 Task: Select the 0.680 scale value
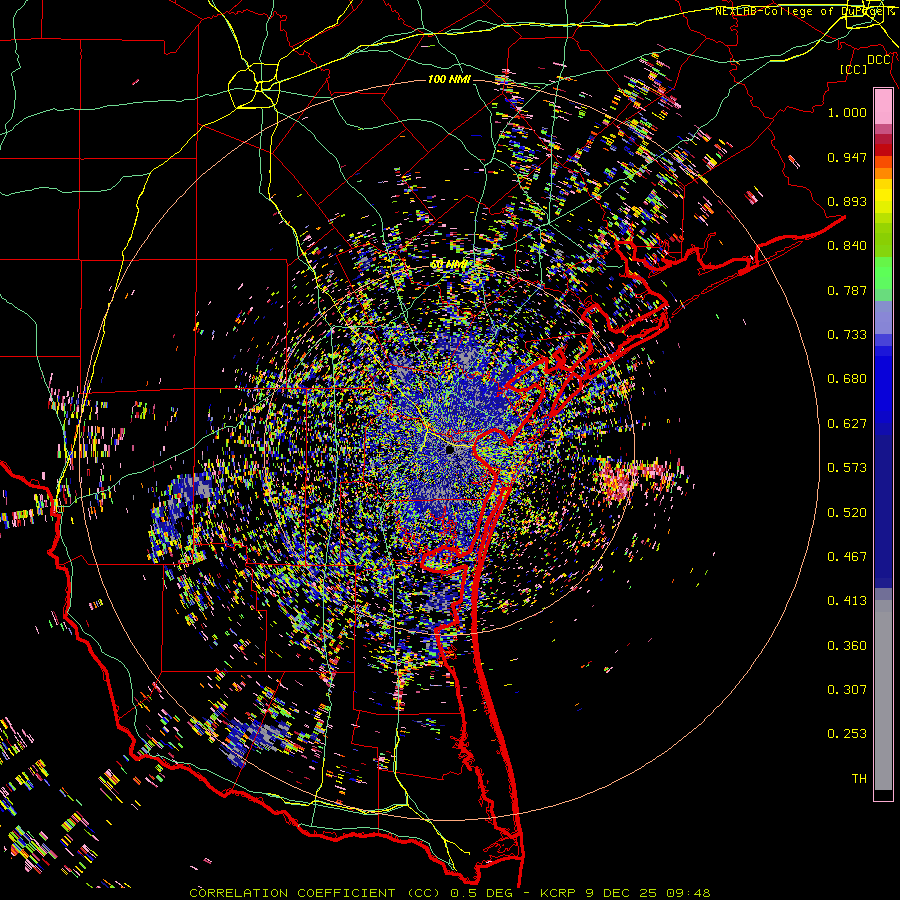(847, 379)
